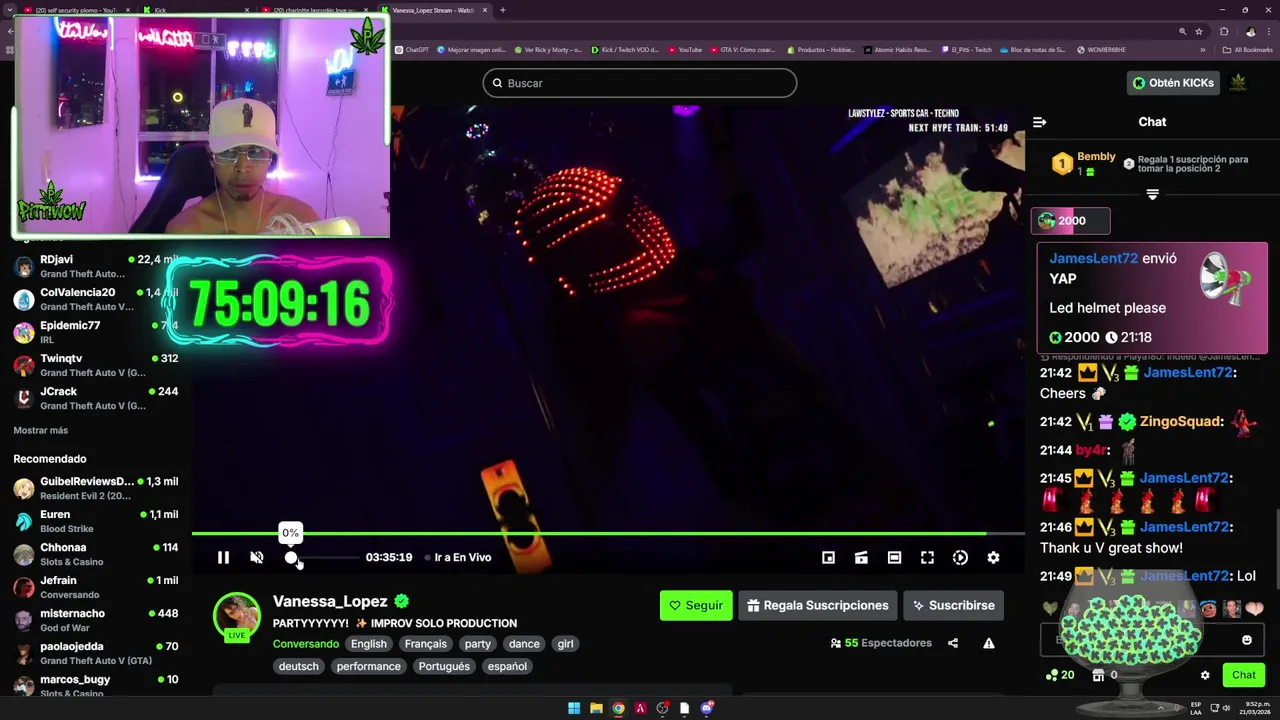Screen dimensions: 1280x720
Task: Open JCrack channel in sidebar
Action: tap(96, 398)
